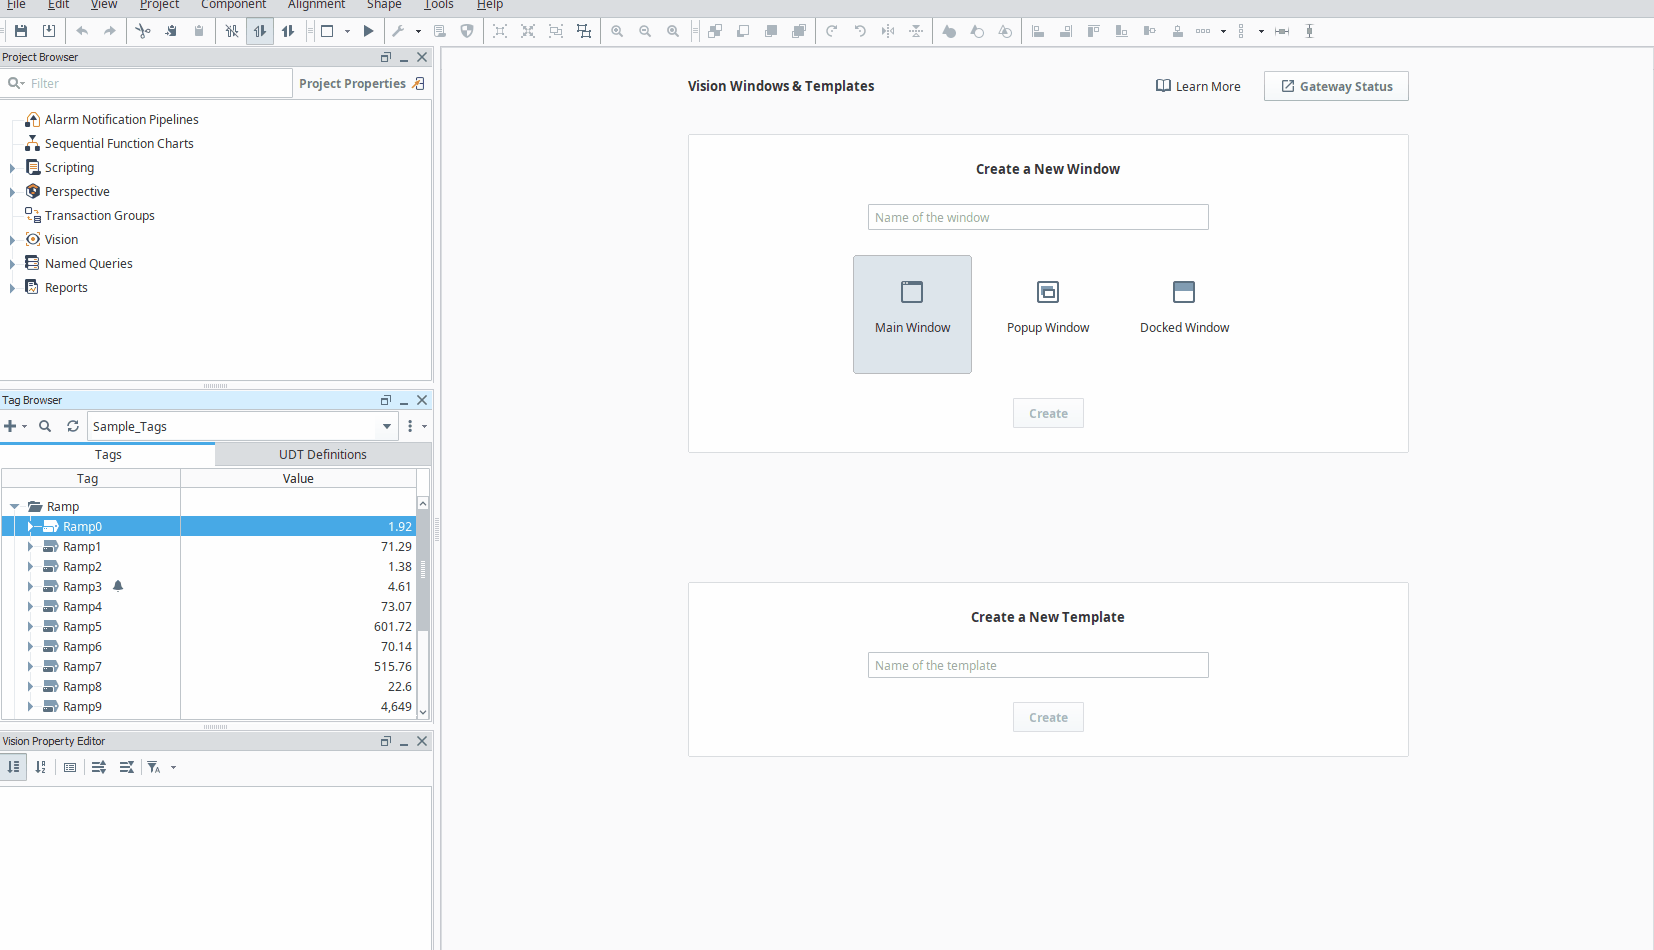The image size is (1654, 950).
Task: Switch to the Tags tab
Action: 108,454
